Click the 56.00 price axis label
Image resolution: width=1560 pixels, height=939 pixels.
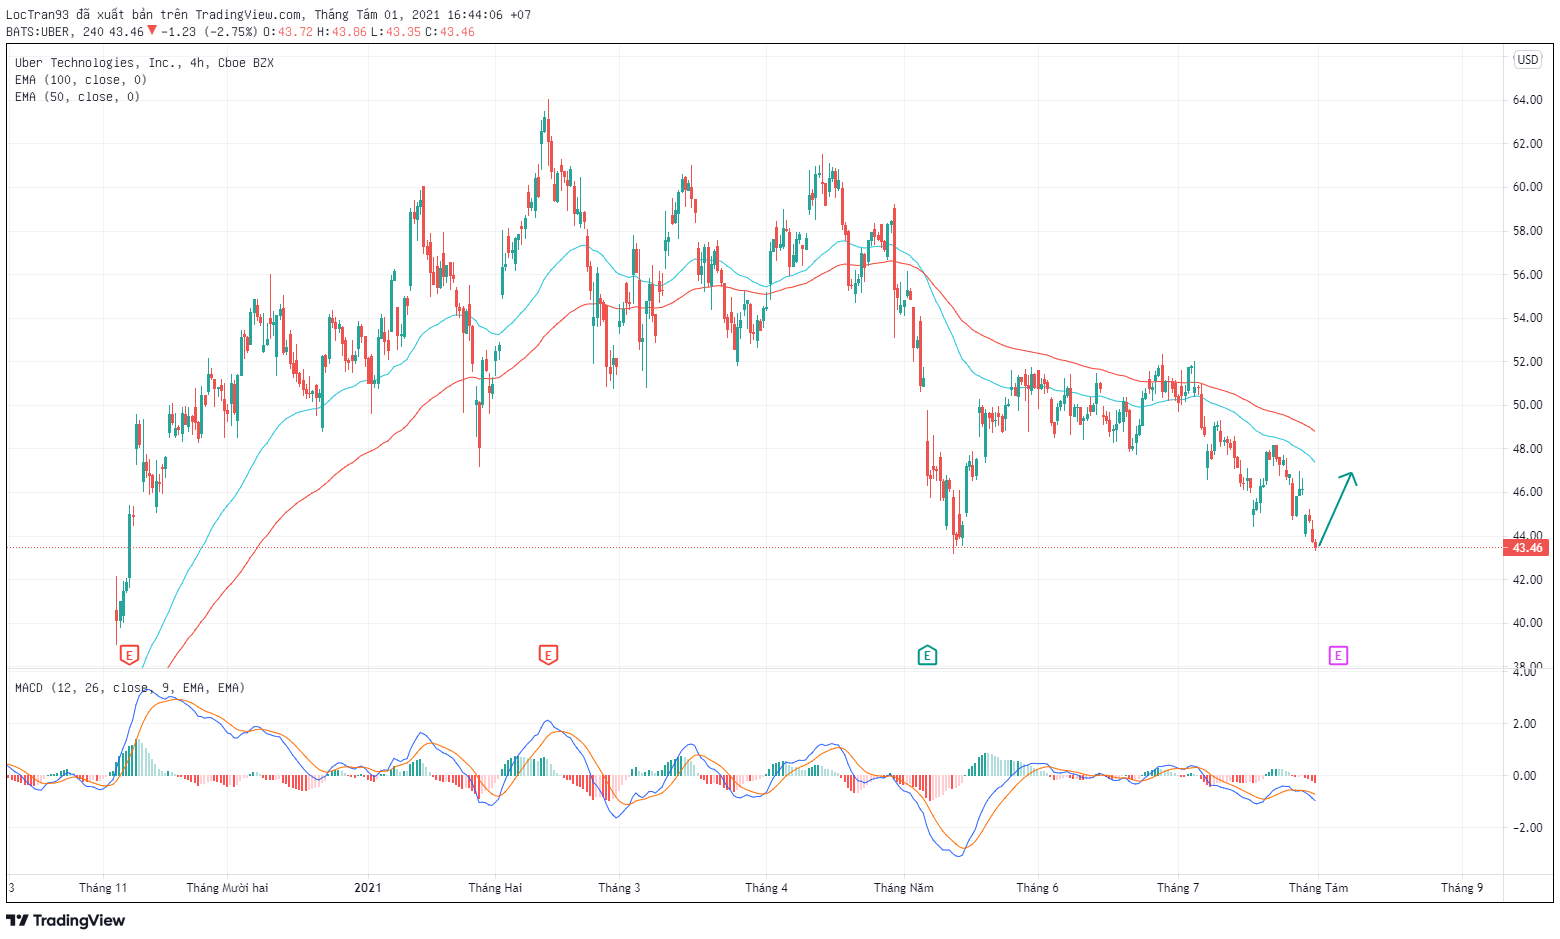[1527, 275]
